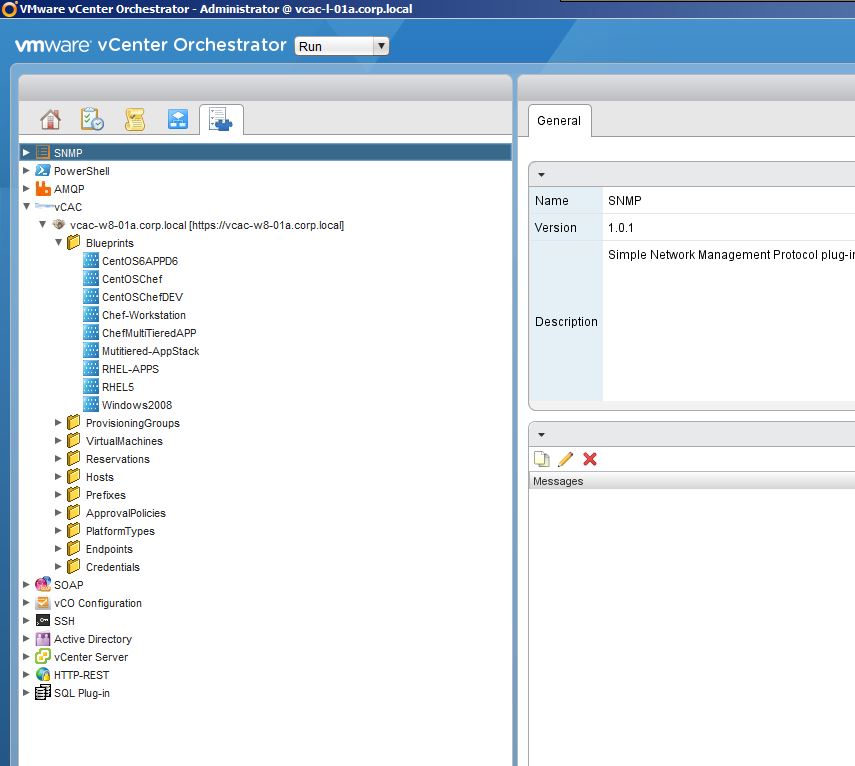The height and width of the screenshot is (766, 855).
Task: Open the Run mode dropdown
Action: coord(342,46)
